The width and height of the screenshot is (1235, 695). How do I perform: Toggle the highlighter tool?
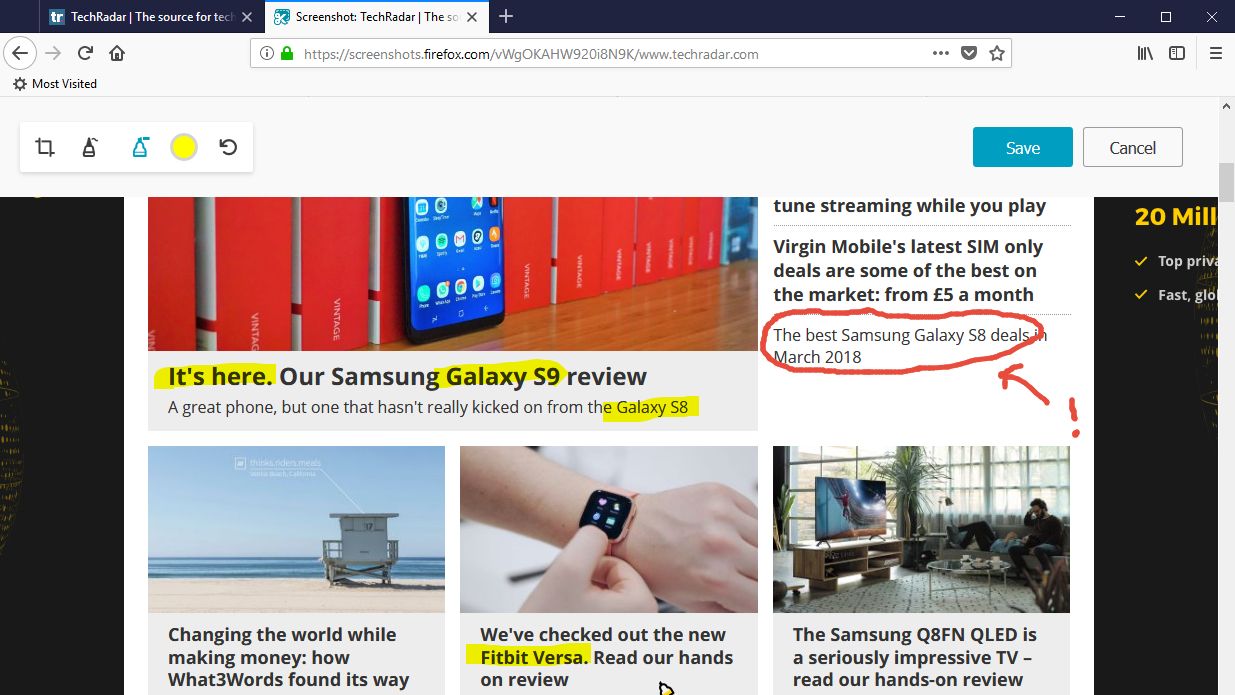(139, 146)
